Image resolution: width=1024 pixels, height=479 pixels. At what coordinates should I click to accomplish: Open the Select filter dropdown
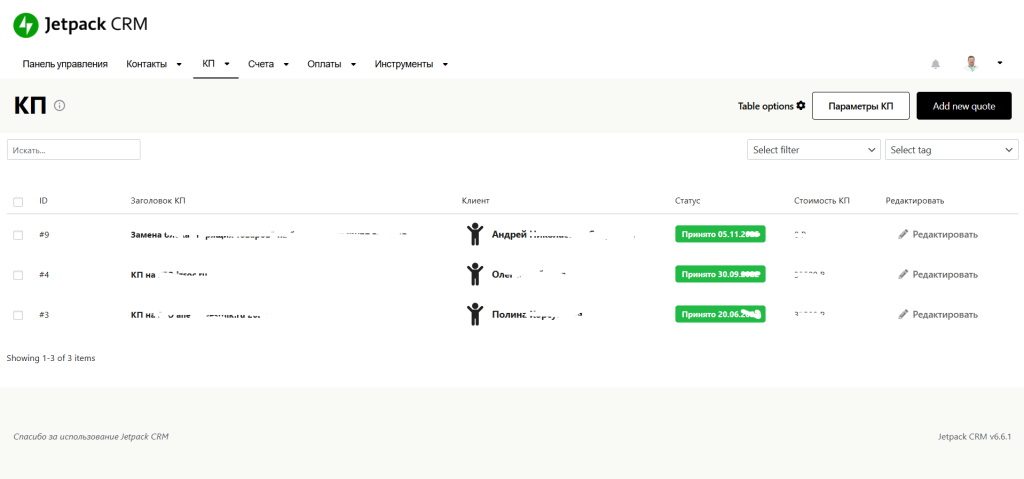pyautogui.click(x=814, y=150)
